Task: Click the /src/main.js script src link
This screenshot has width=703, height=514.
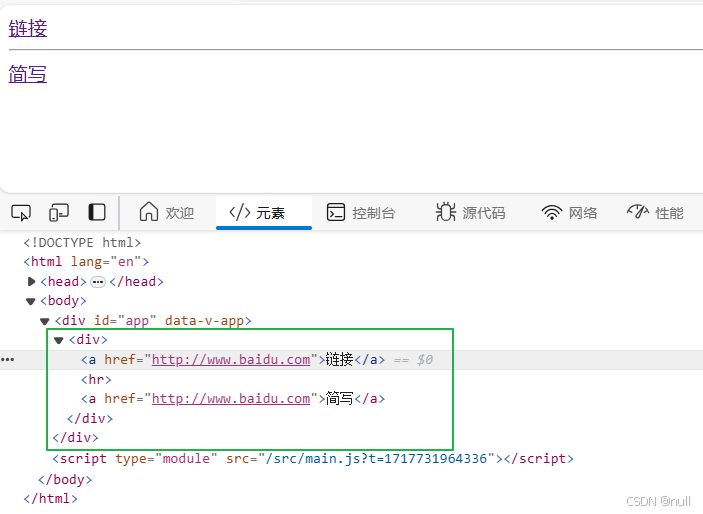Action: click(x=377, y=459)
